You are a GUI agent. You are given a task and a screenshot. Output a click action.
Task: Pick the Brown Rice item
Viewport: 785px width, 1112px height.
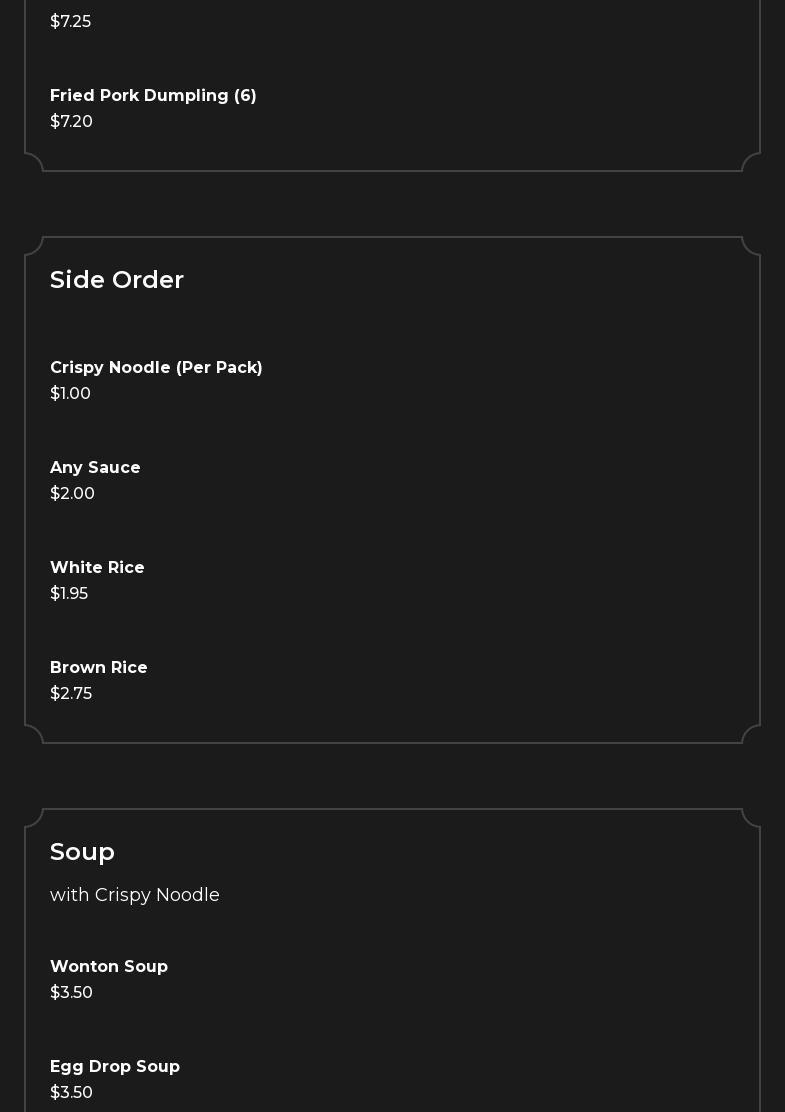(x=99, y=668)
